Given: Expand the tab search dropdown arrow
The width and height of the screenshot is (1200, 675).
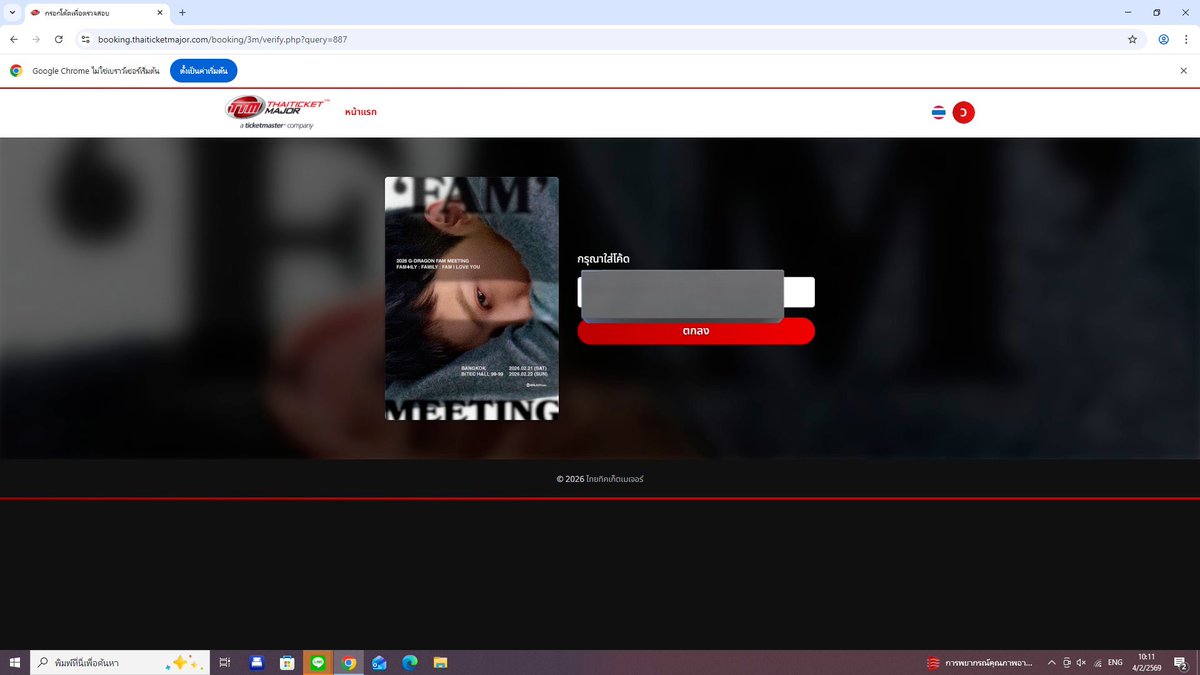Looking at the screenshot, I should pos(11,13).
